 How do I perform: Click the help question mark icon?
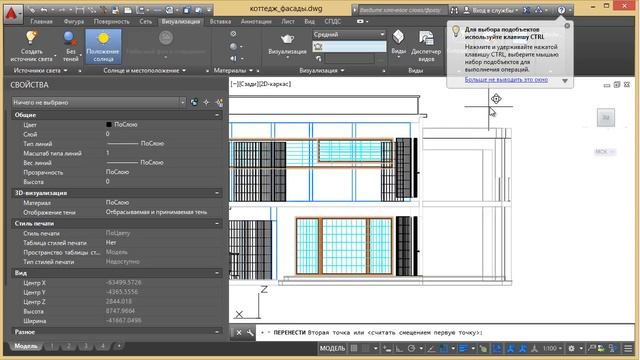[x=562, y=10]
